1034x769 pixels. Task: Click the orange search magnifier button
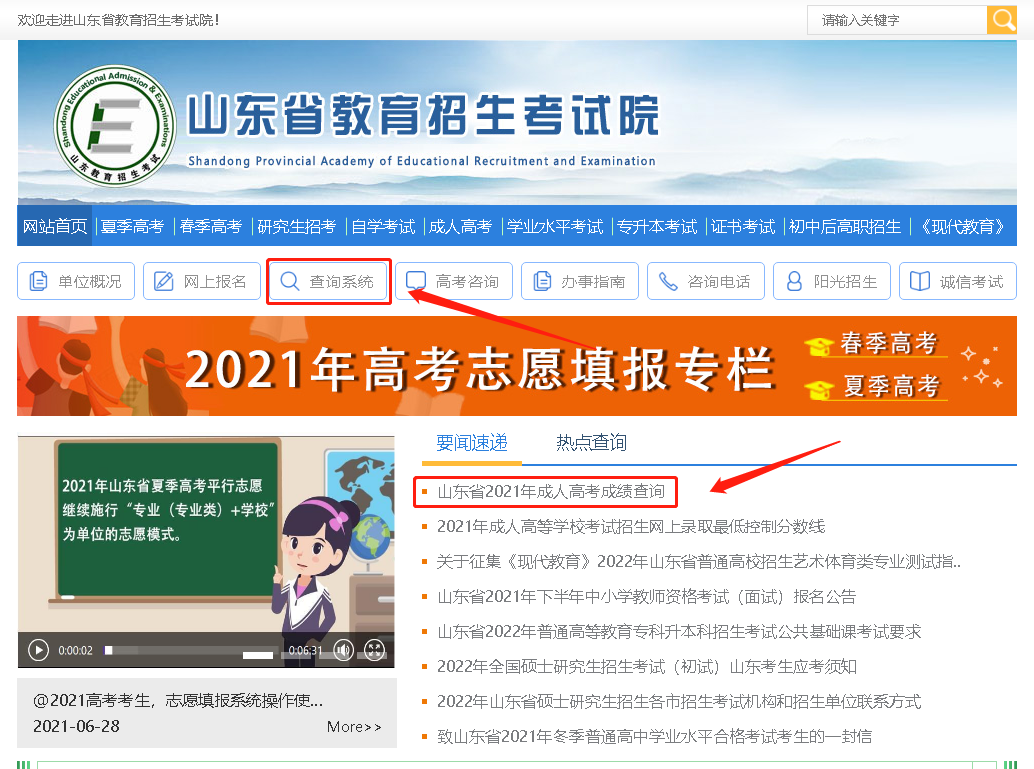[1001, 20]
